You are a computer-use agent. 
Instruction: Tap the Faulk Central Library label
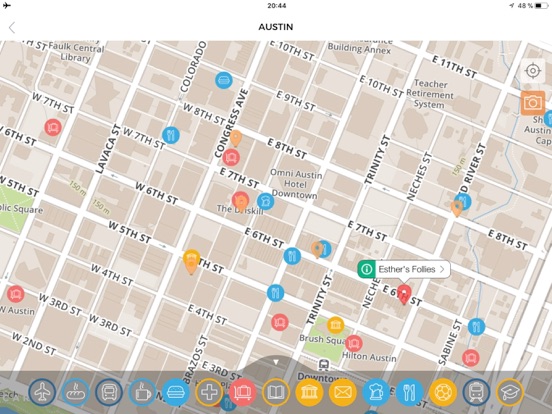pos(76,52)
